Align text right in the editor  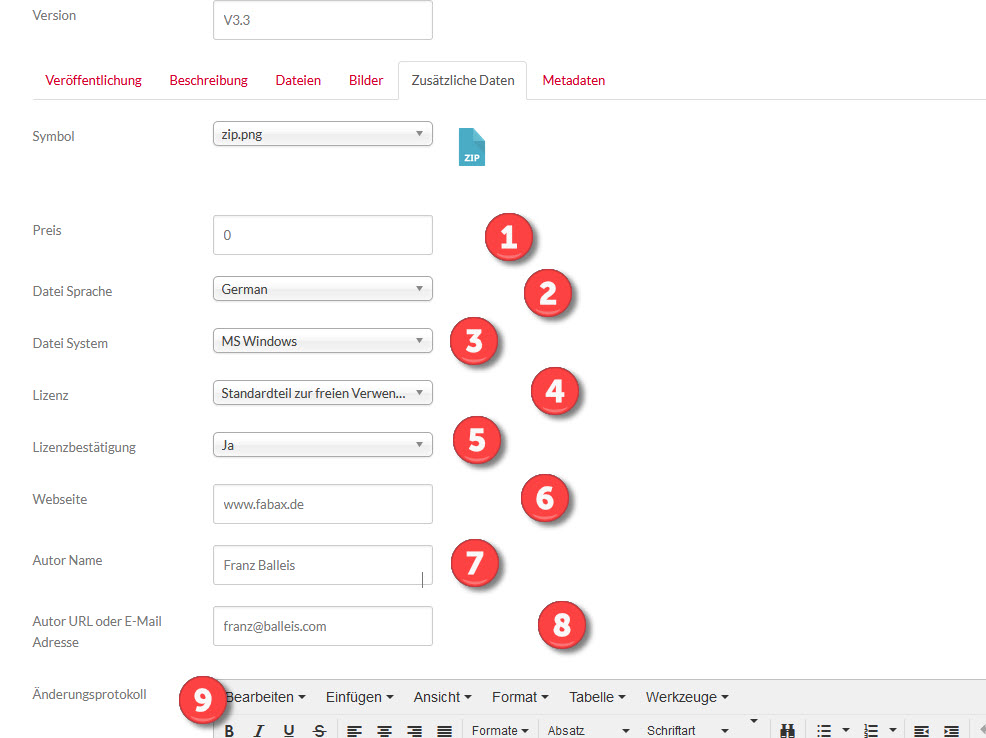tap(414, 730)
